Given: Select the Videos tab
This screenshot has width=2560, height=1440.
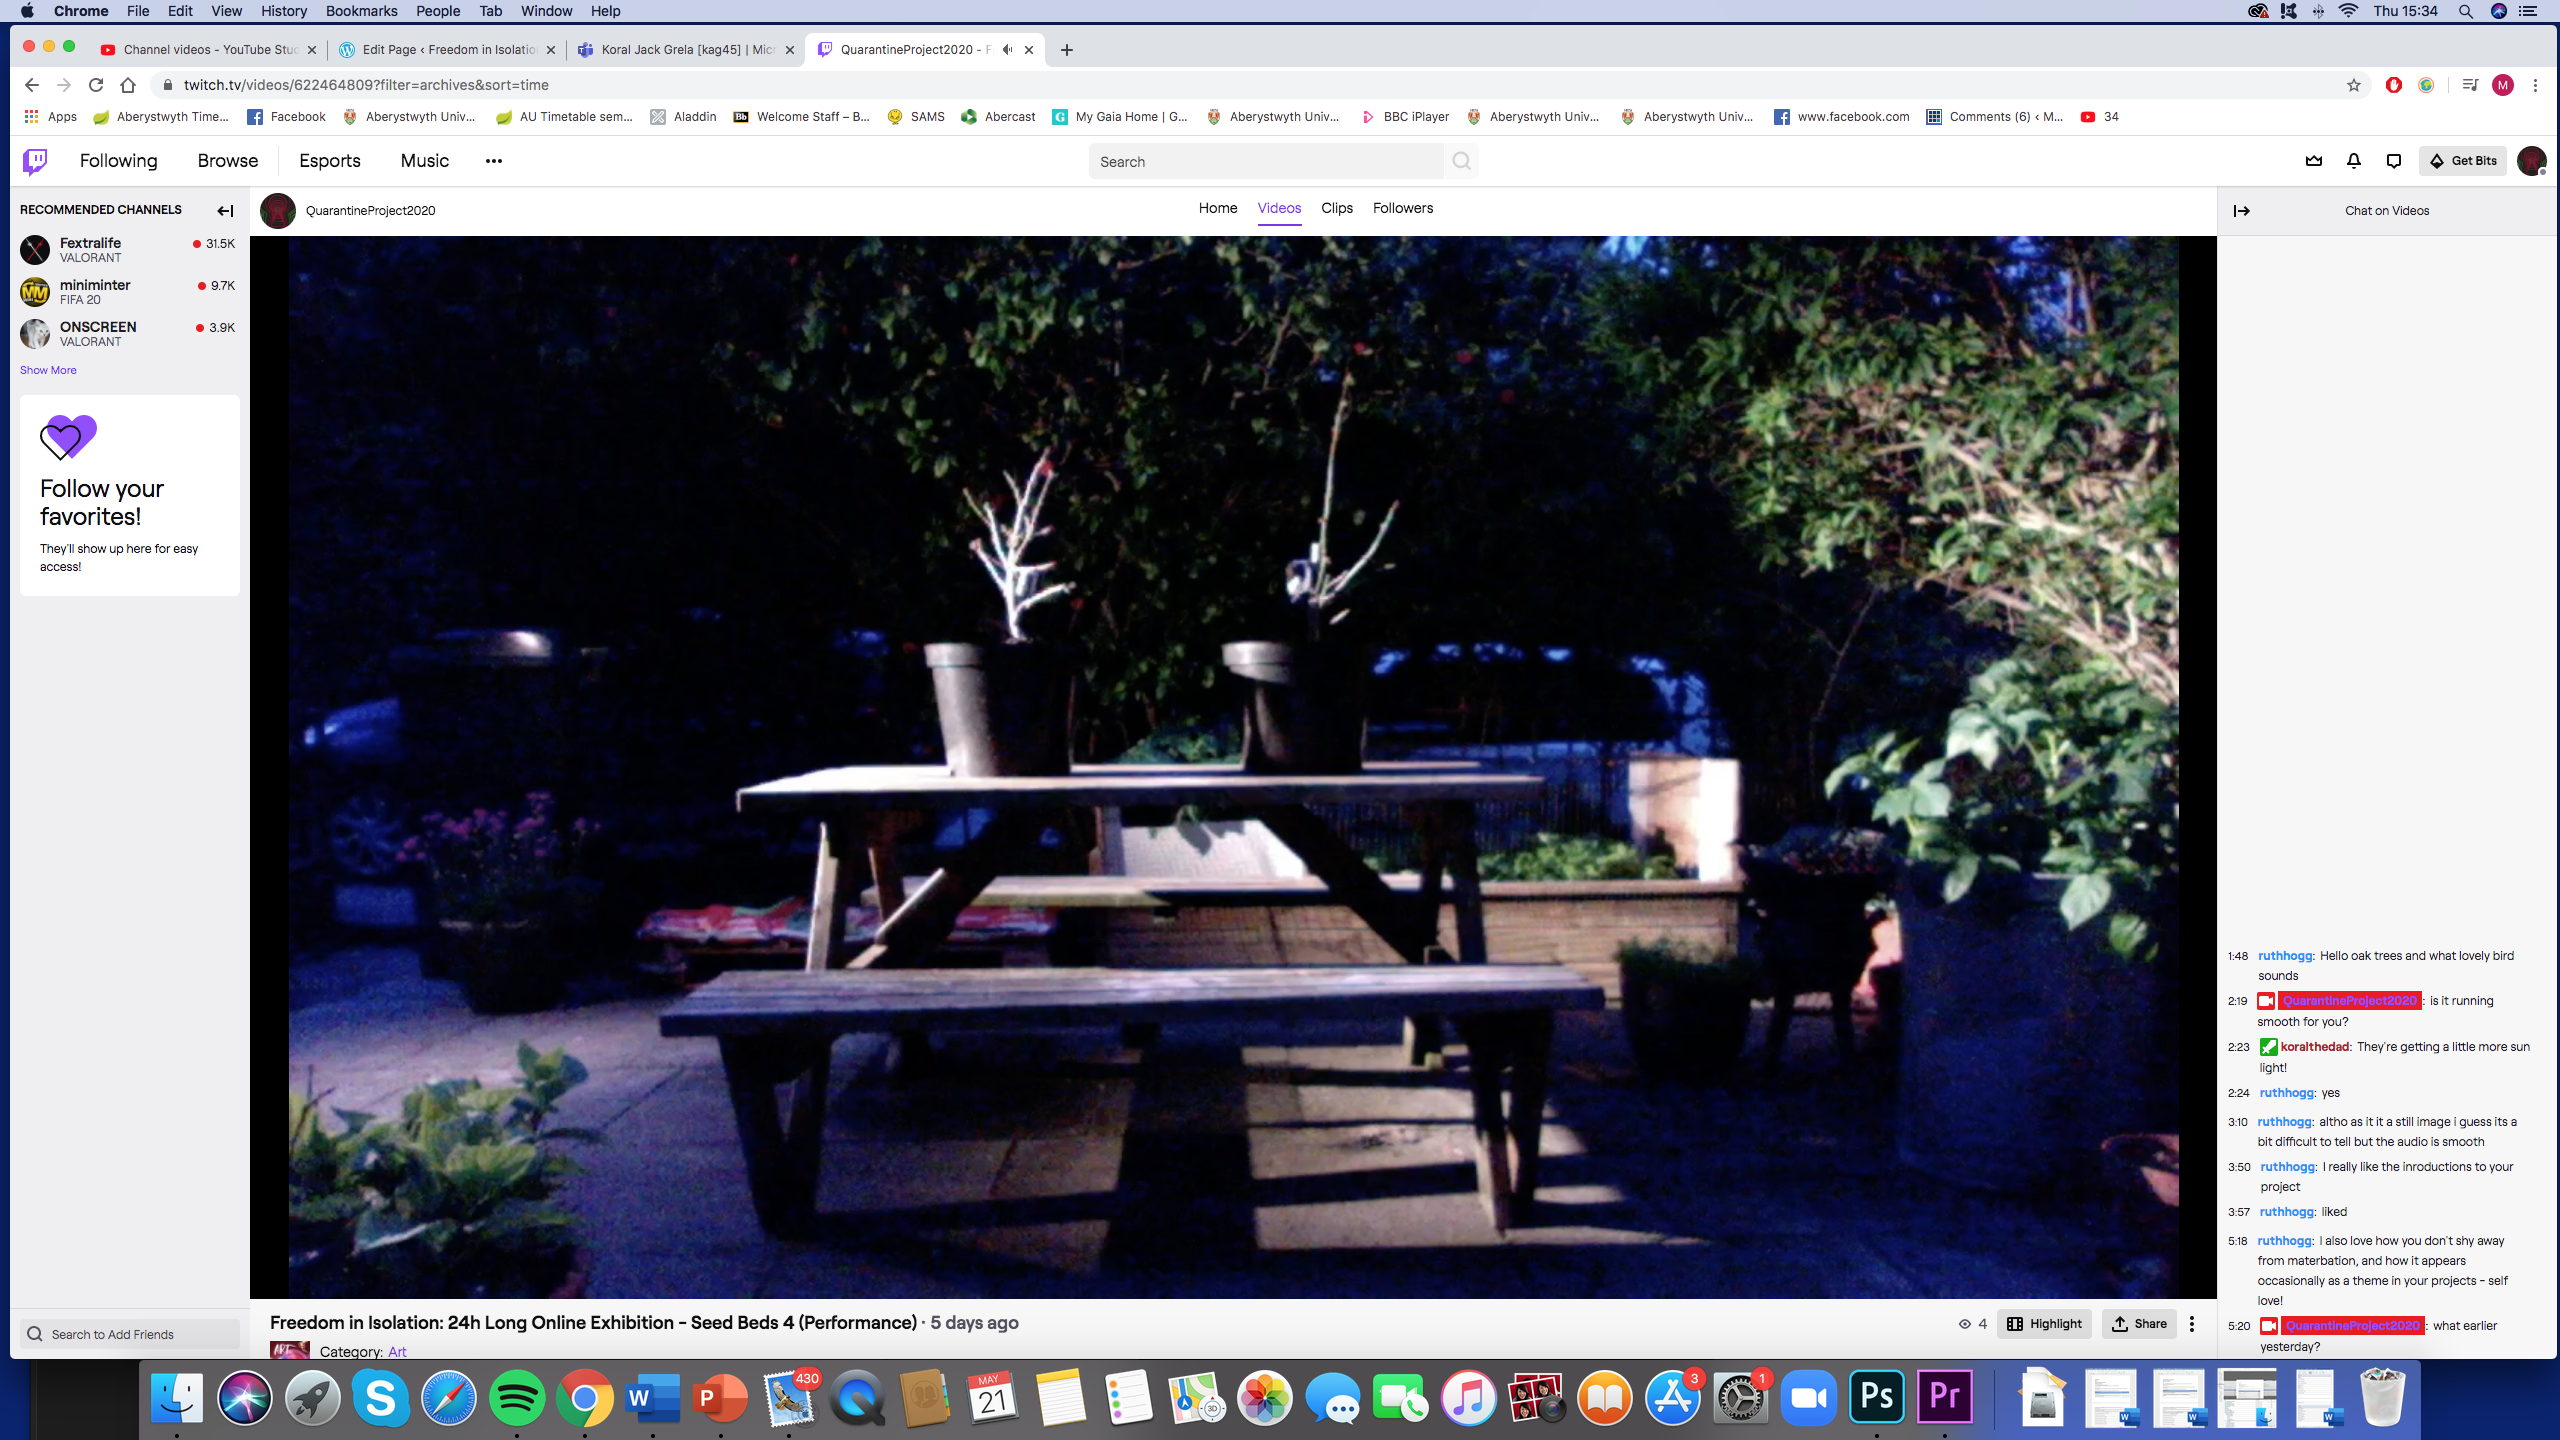Looking at the screenshot, I should tap(1279, 208).
